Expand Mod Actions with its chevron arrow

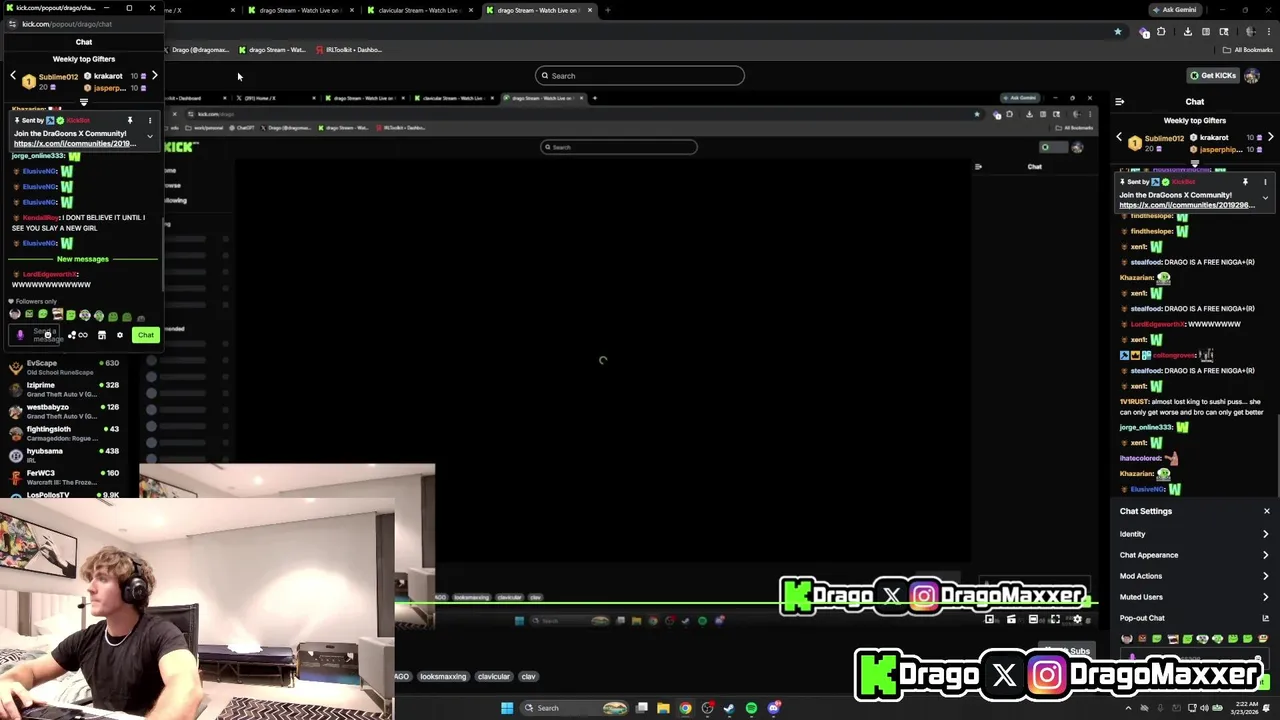pos(1265,576)
